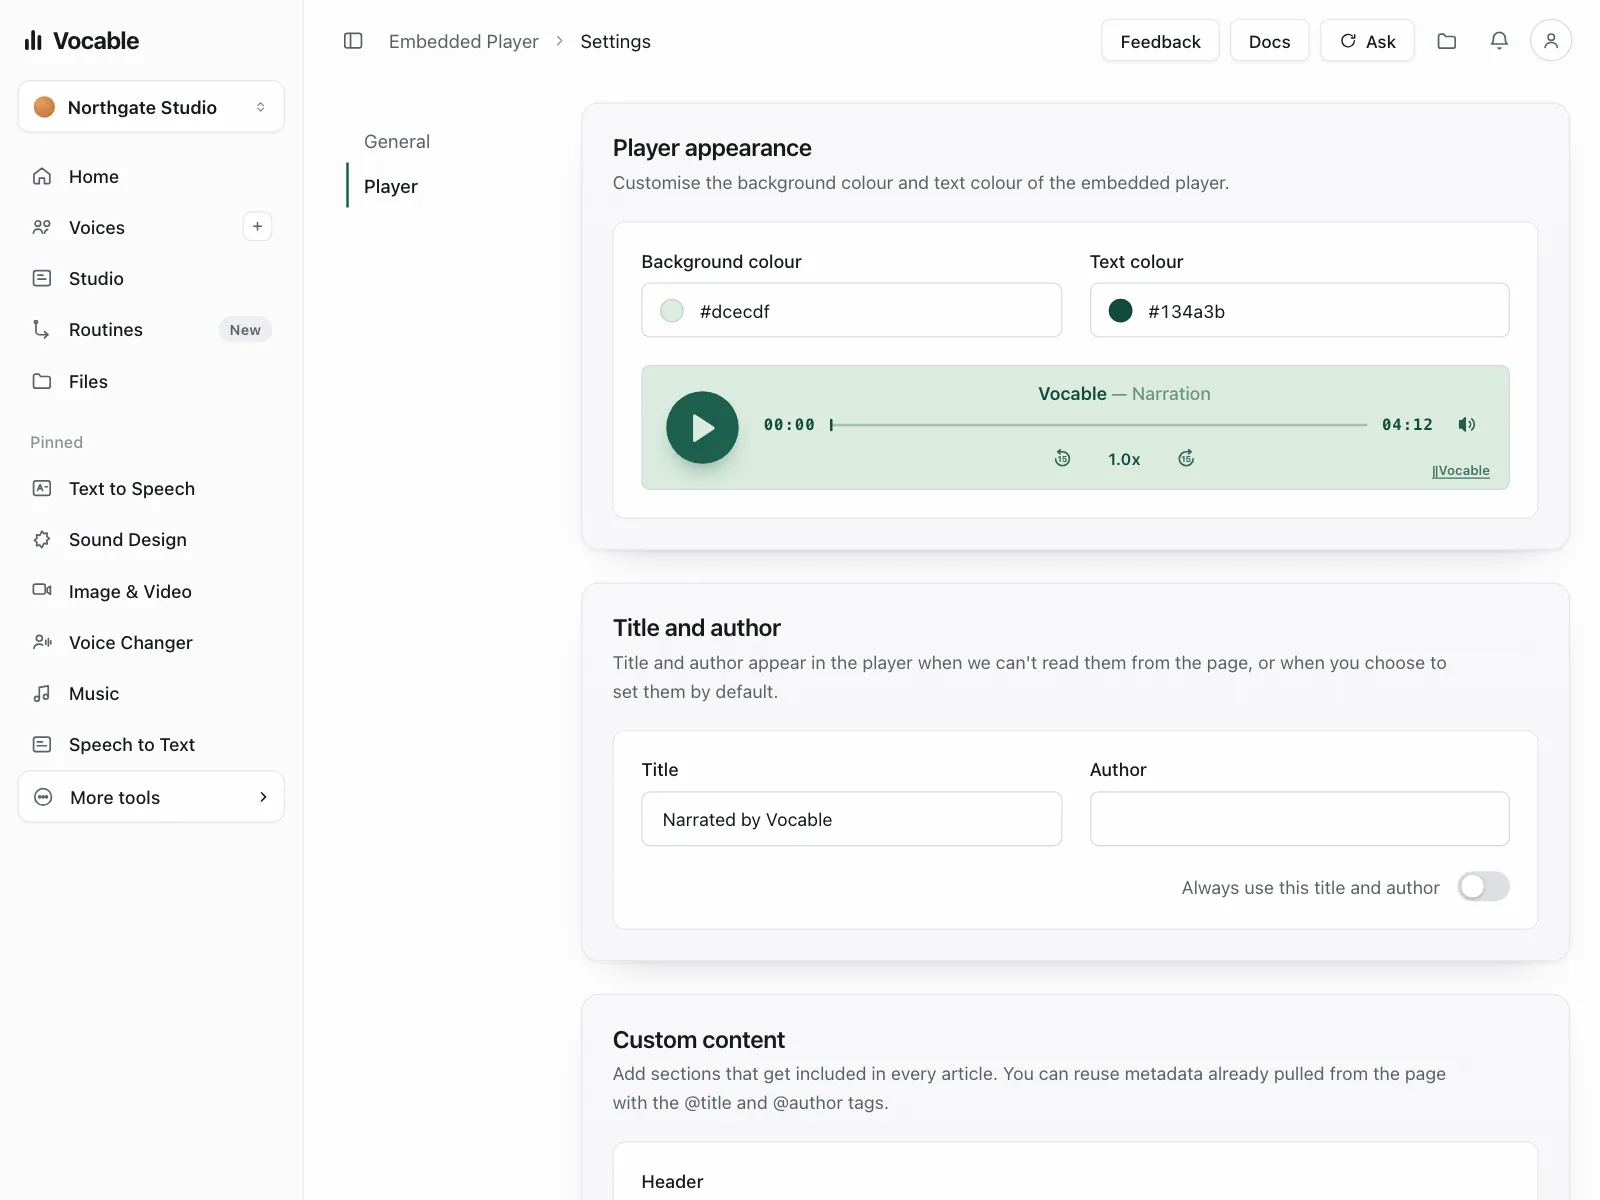Toggle Always use this title and author
This screenshot has height=1200, width=1600.
tap(1483, 887)
